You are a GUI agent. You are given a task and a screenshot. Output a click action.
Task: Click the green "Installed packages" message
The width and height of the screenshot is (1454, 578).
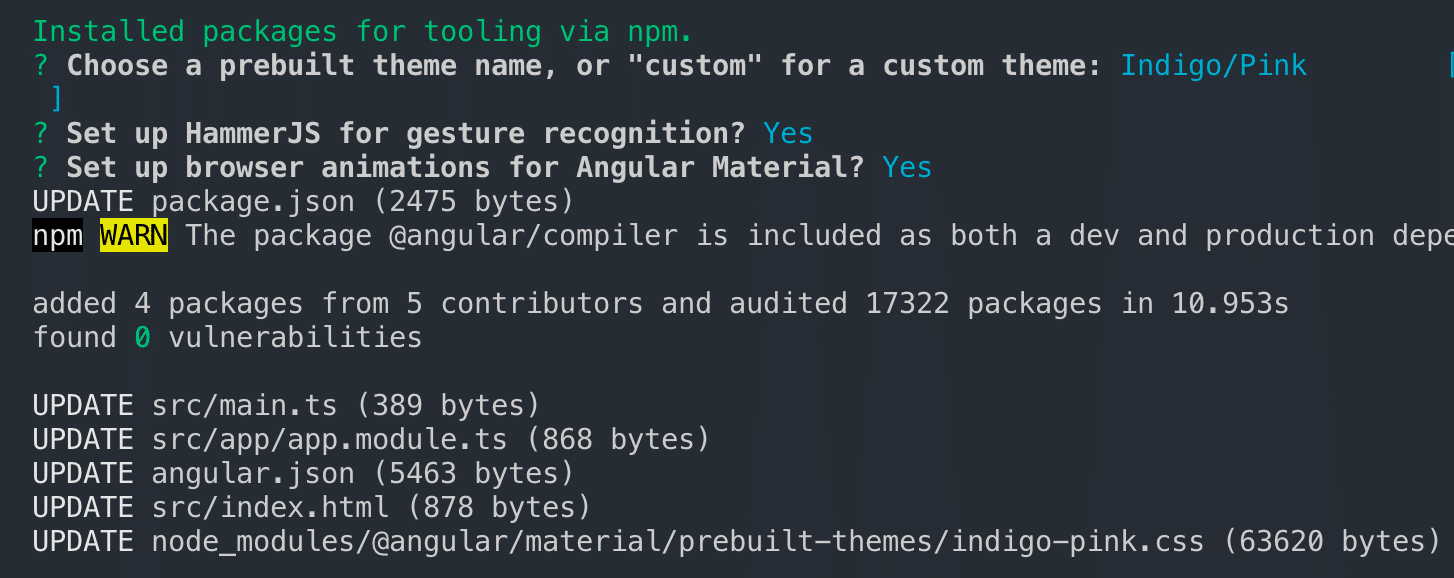pyautogui.click(x=193, y=32)
